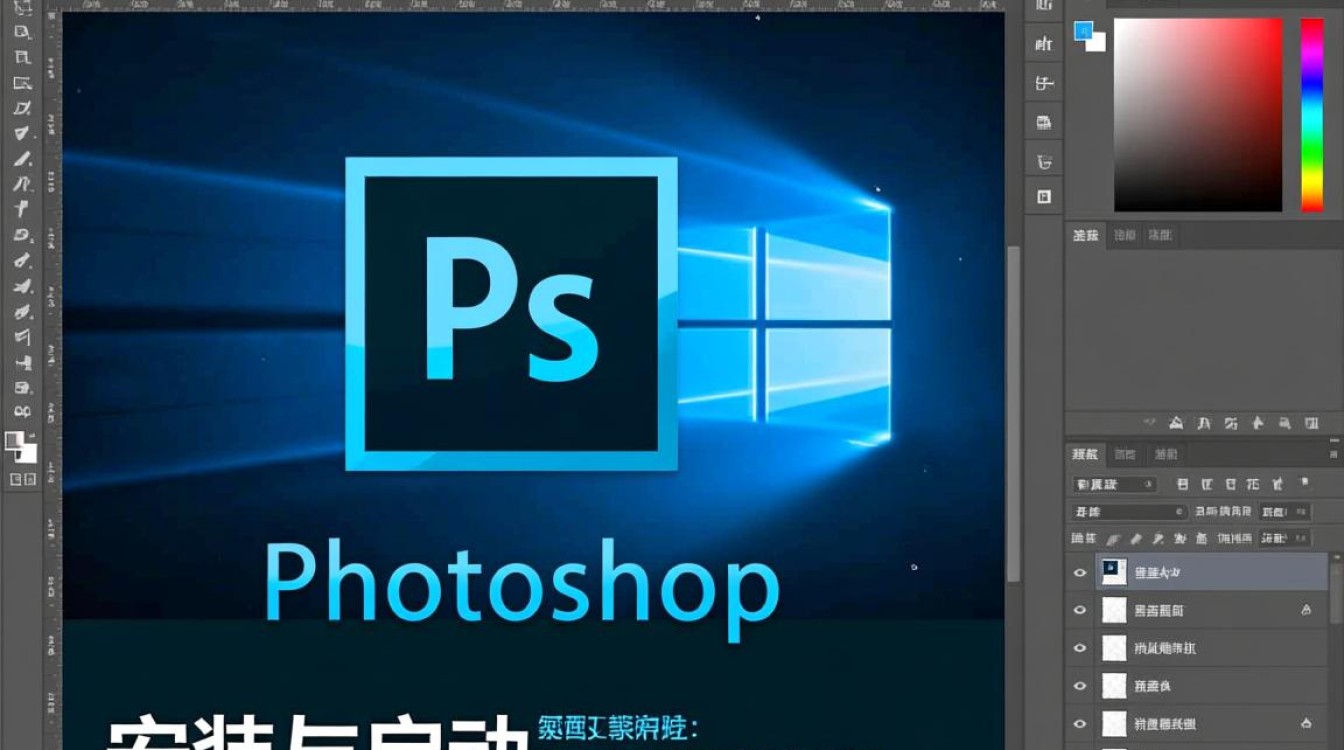
Task: Click the fourth layer filter icon in filter row
Action: pos(1254,484)
